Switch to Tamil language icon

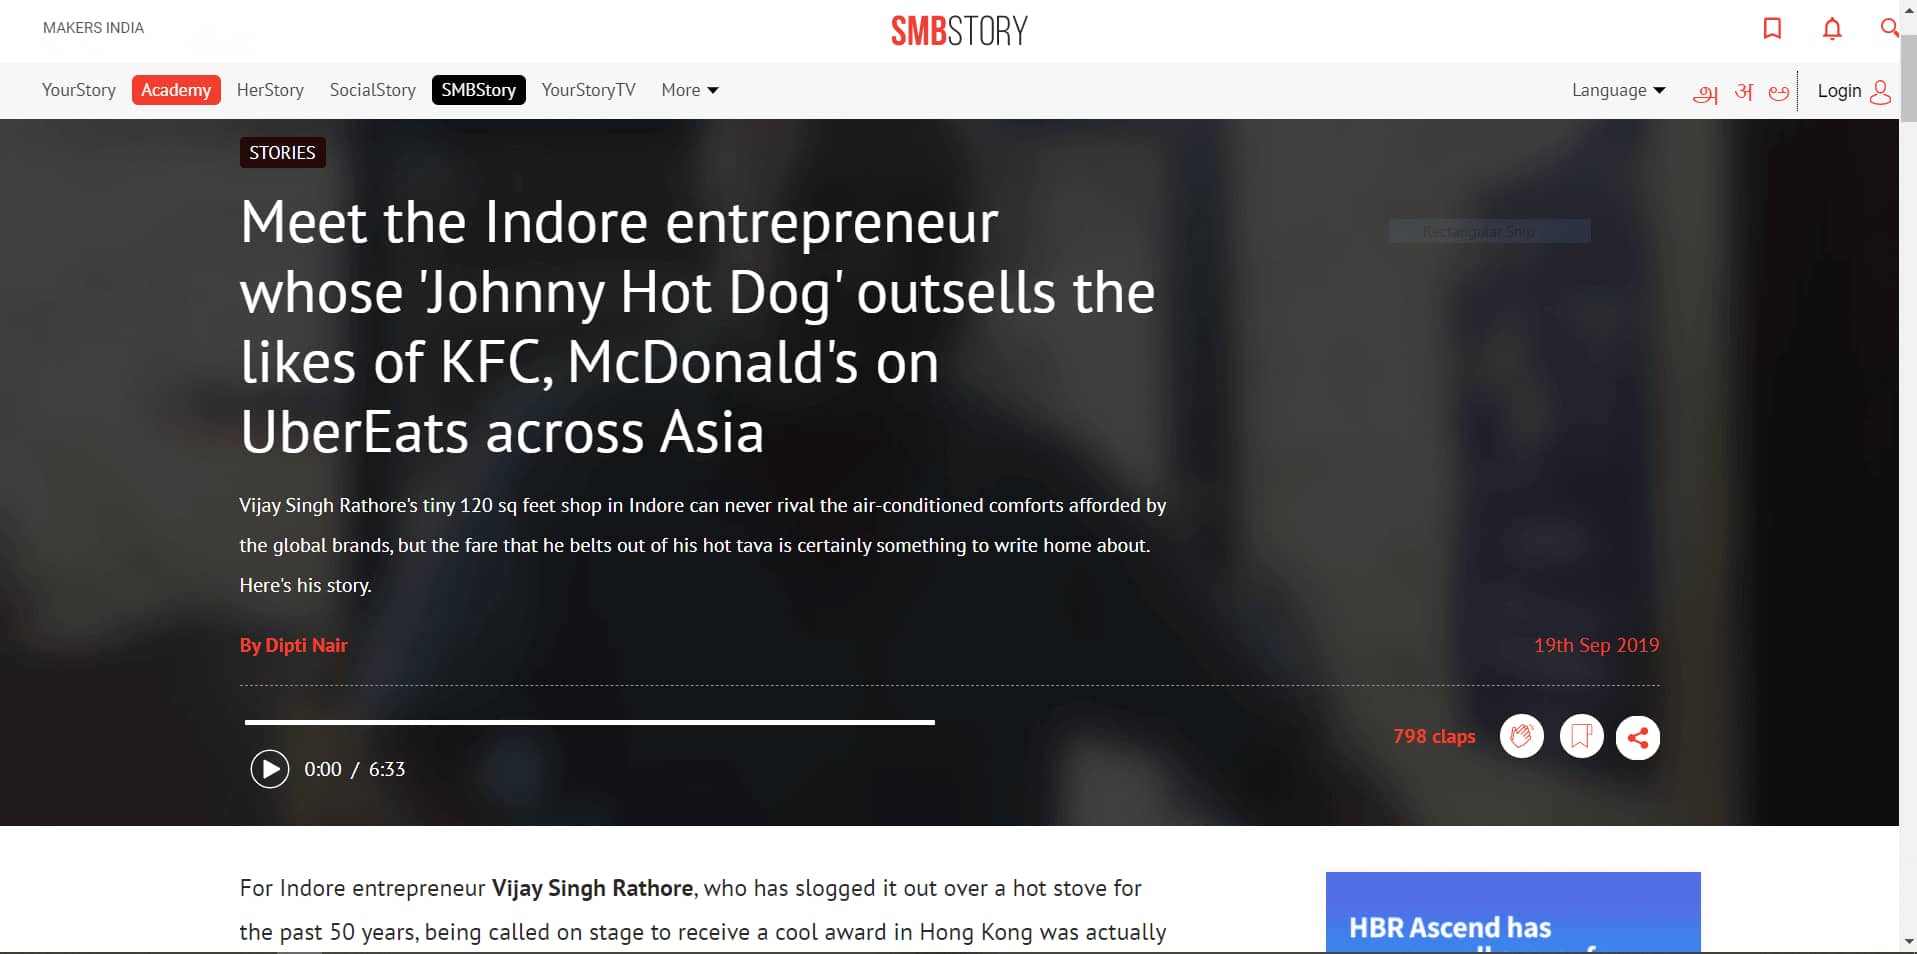click(1705, 93)
